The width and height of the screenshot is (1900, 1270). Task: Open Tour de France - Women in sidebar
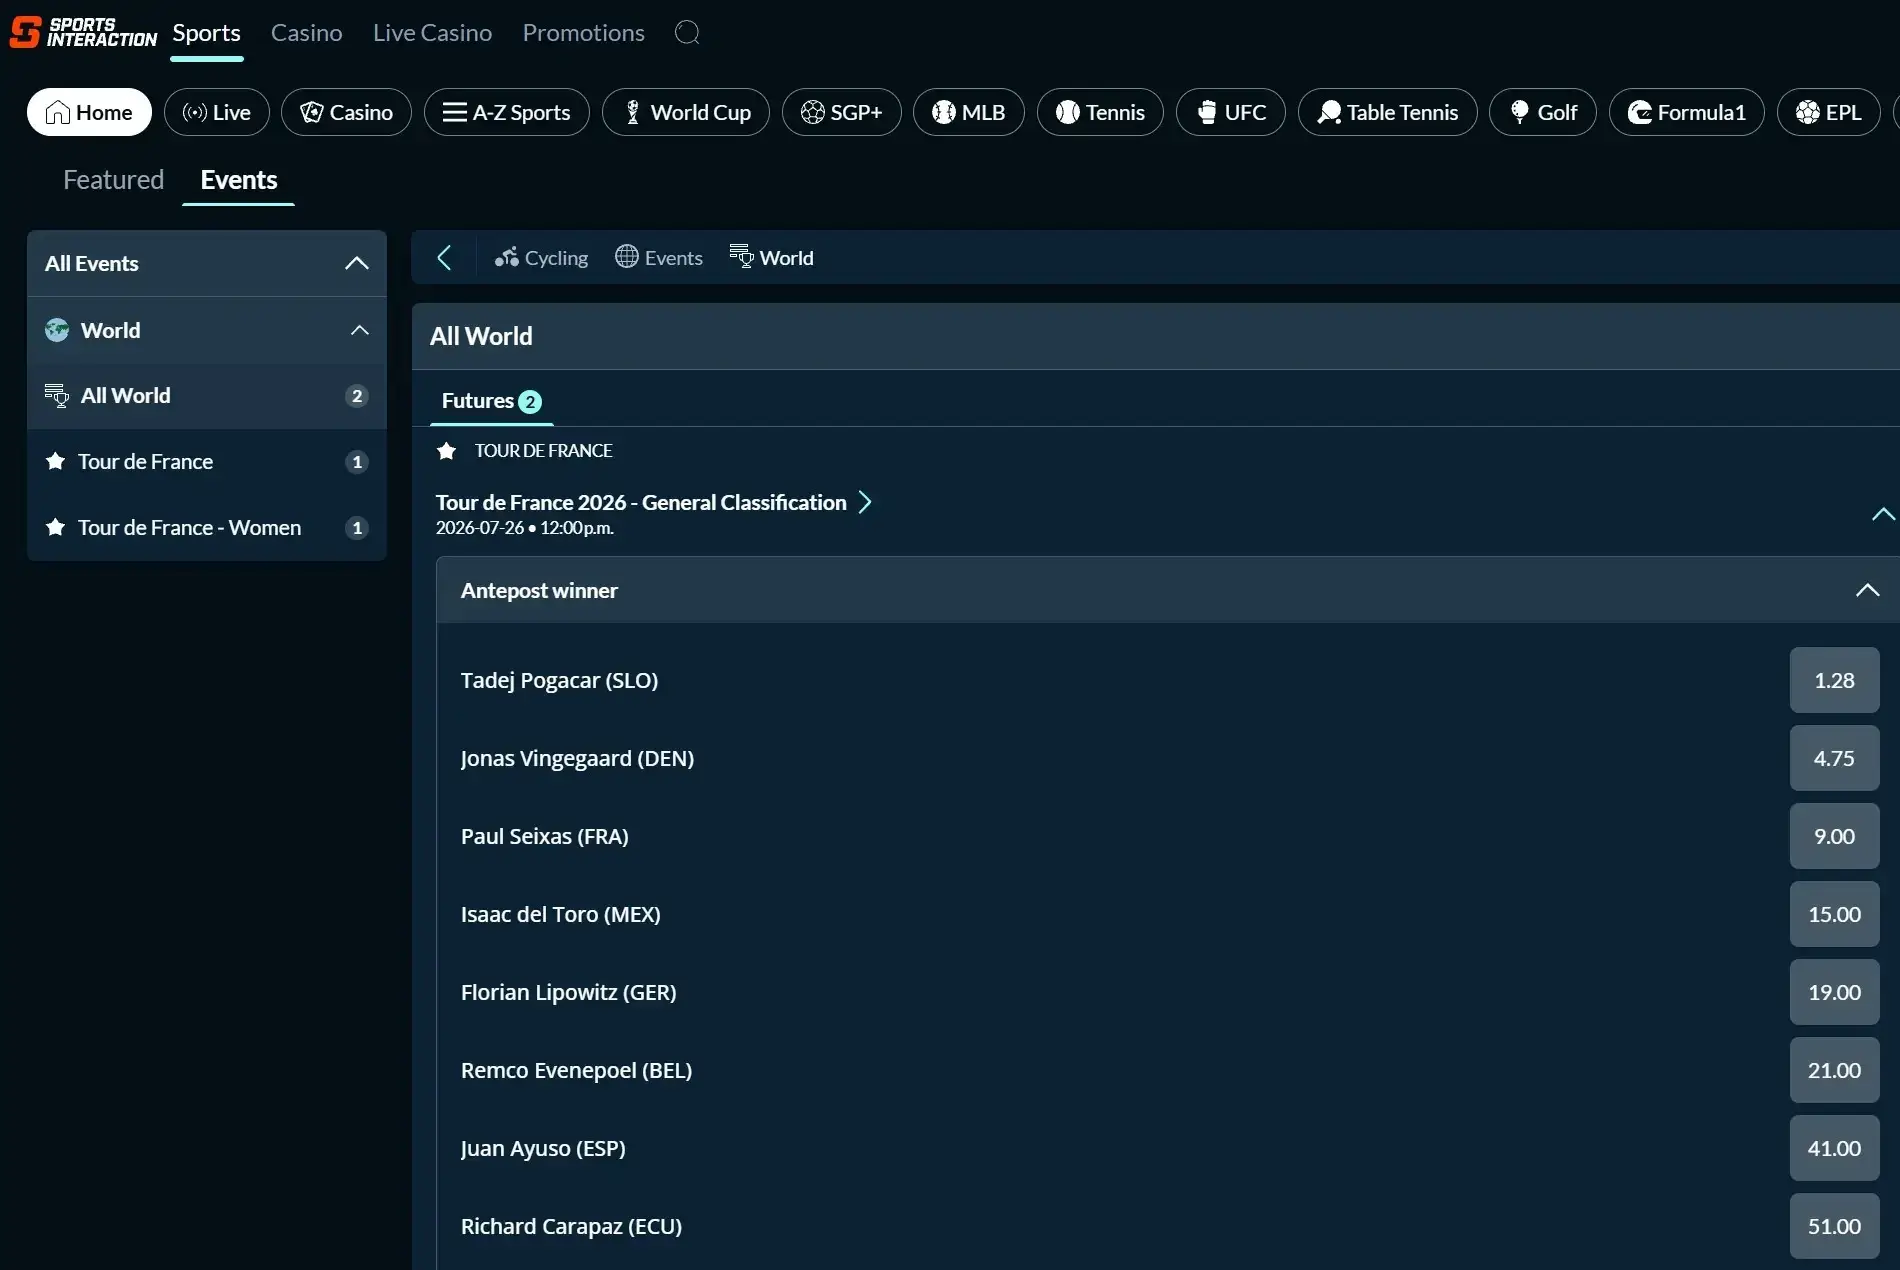(207, 528)
